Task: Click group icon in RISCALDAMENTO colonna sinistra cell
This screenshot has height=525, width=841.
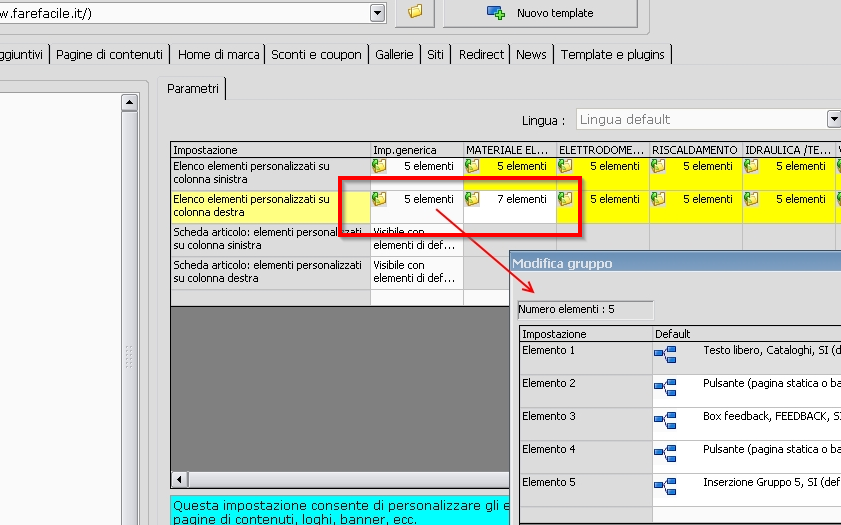Action: pyautogui.click(x=658, y=166)
